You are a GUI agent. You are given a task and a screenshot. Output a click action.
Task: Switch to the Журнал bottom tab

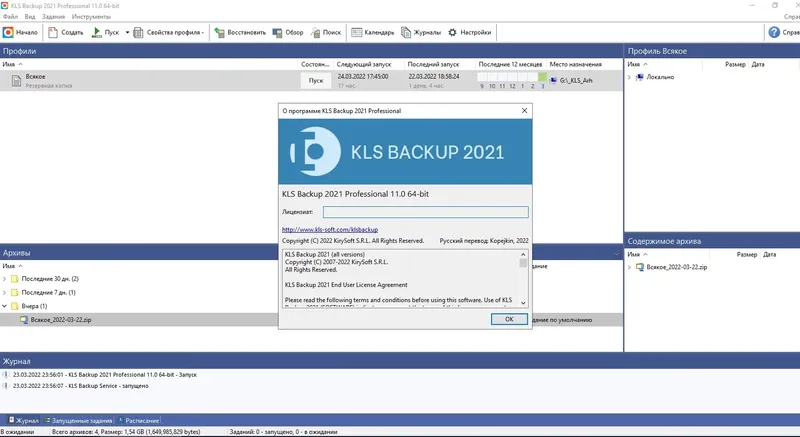[x=23, y=421]
